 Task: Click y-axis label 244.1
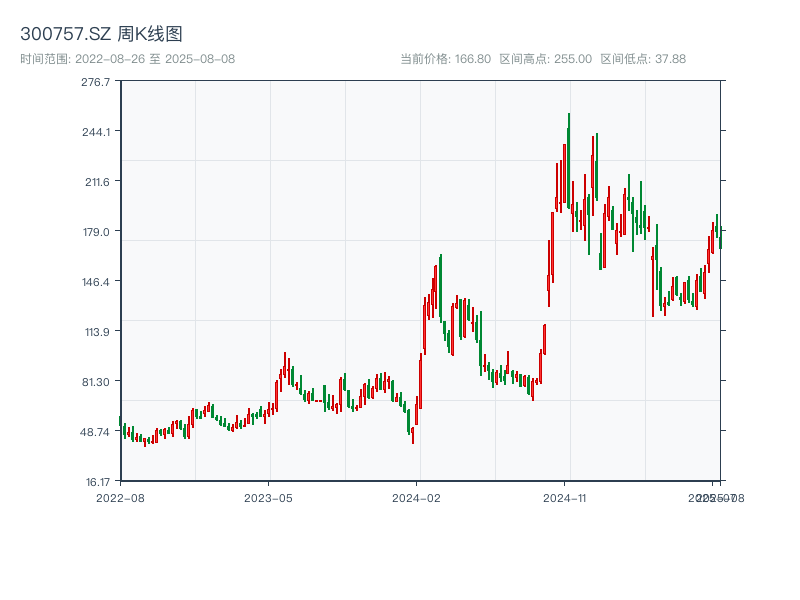click(96, 132)
